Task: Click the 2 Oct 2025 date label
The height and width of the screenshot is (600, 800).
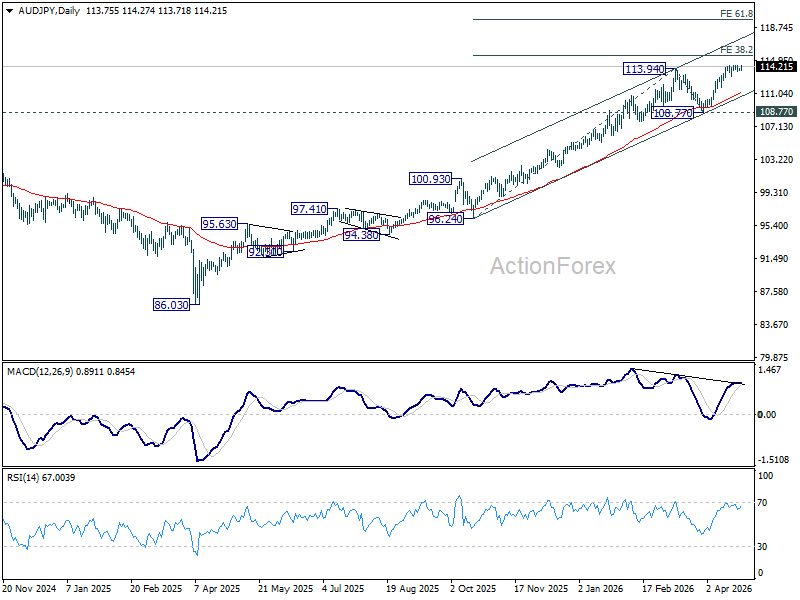Action: 473,589
